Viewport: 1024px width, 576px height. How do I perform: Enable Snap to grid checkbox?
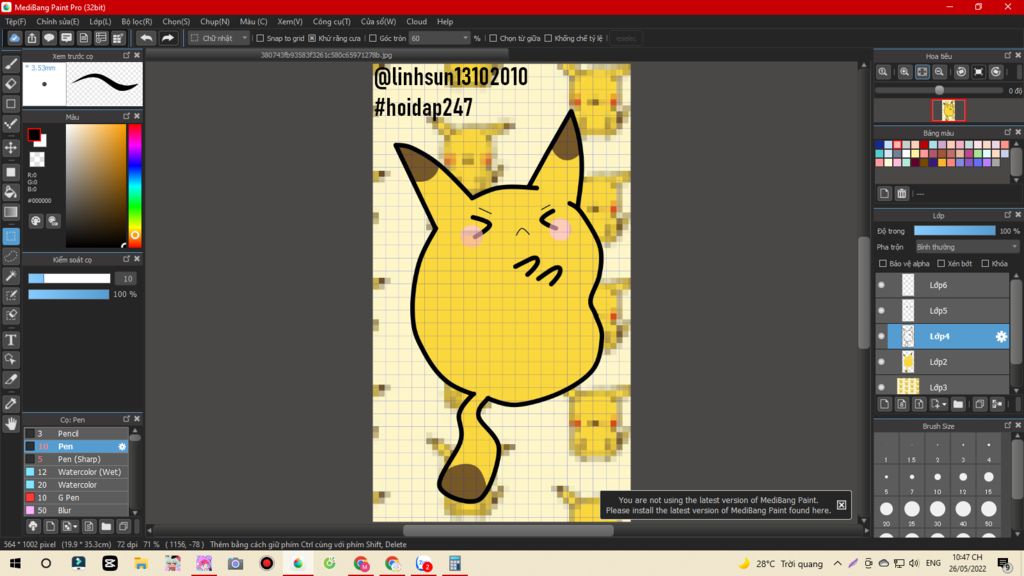pyautogui.click(x=261, y=39)
